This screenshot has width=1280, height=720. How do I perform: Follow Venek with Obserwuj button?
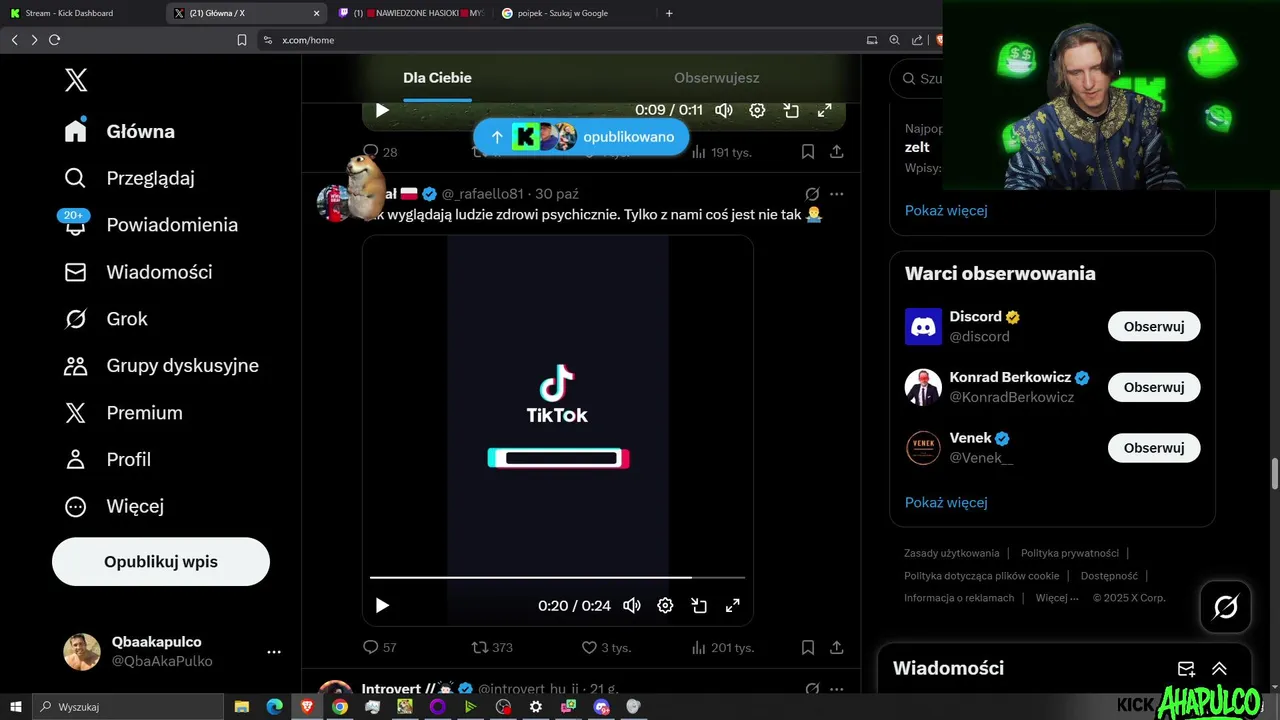click(1154, 448)
